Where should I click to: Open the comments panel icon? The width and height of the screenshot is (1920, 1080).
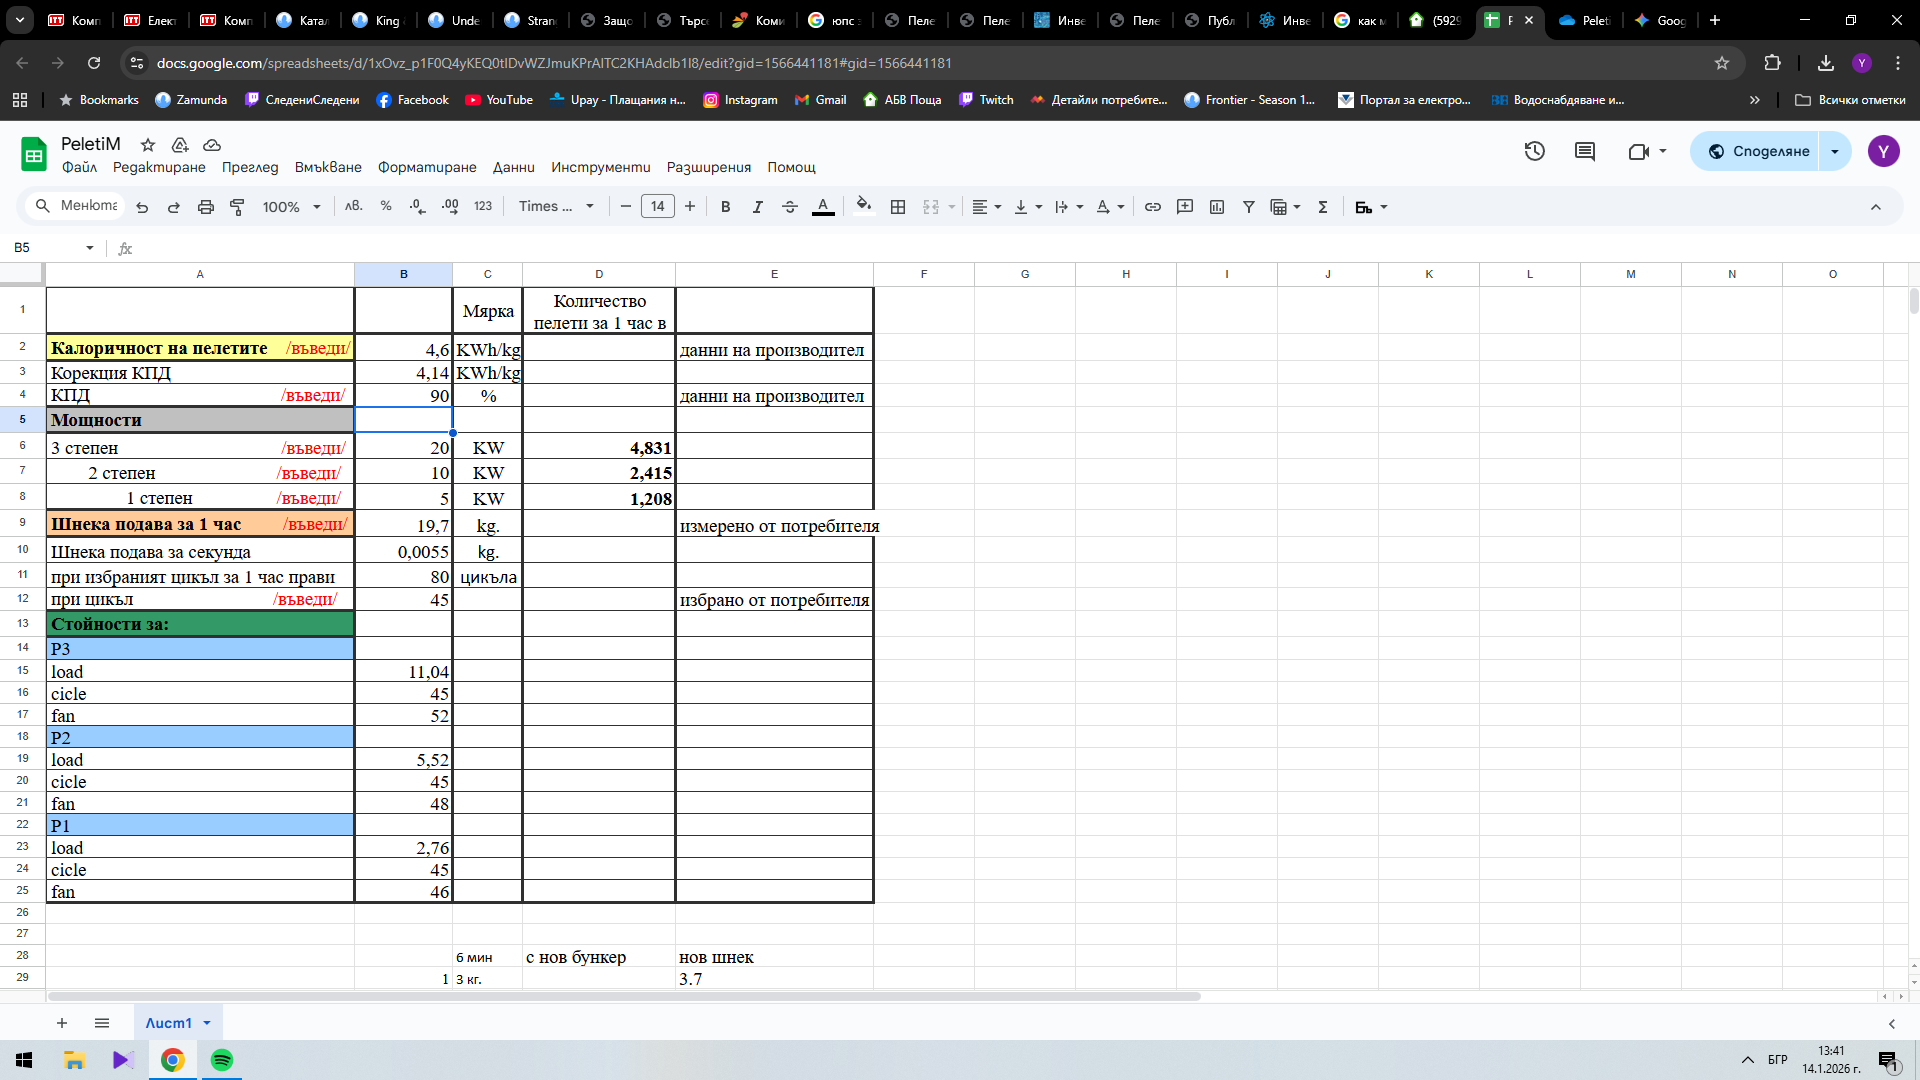[x=1584, y=151]
